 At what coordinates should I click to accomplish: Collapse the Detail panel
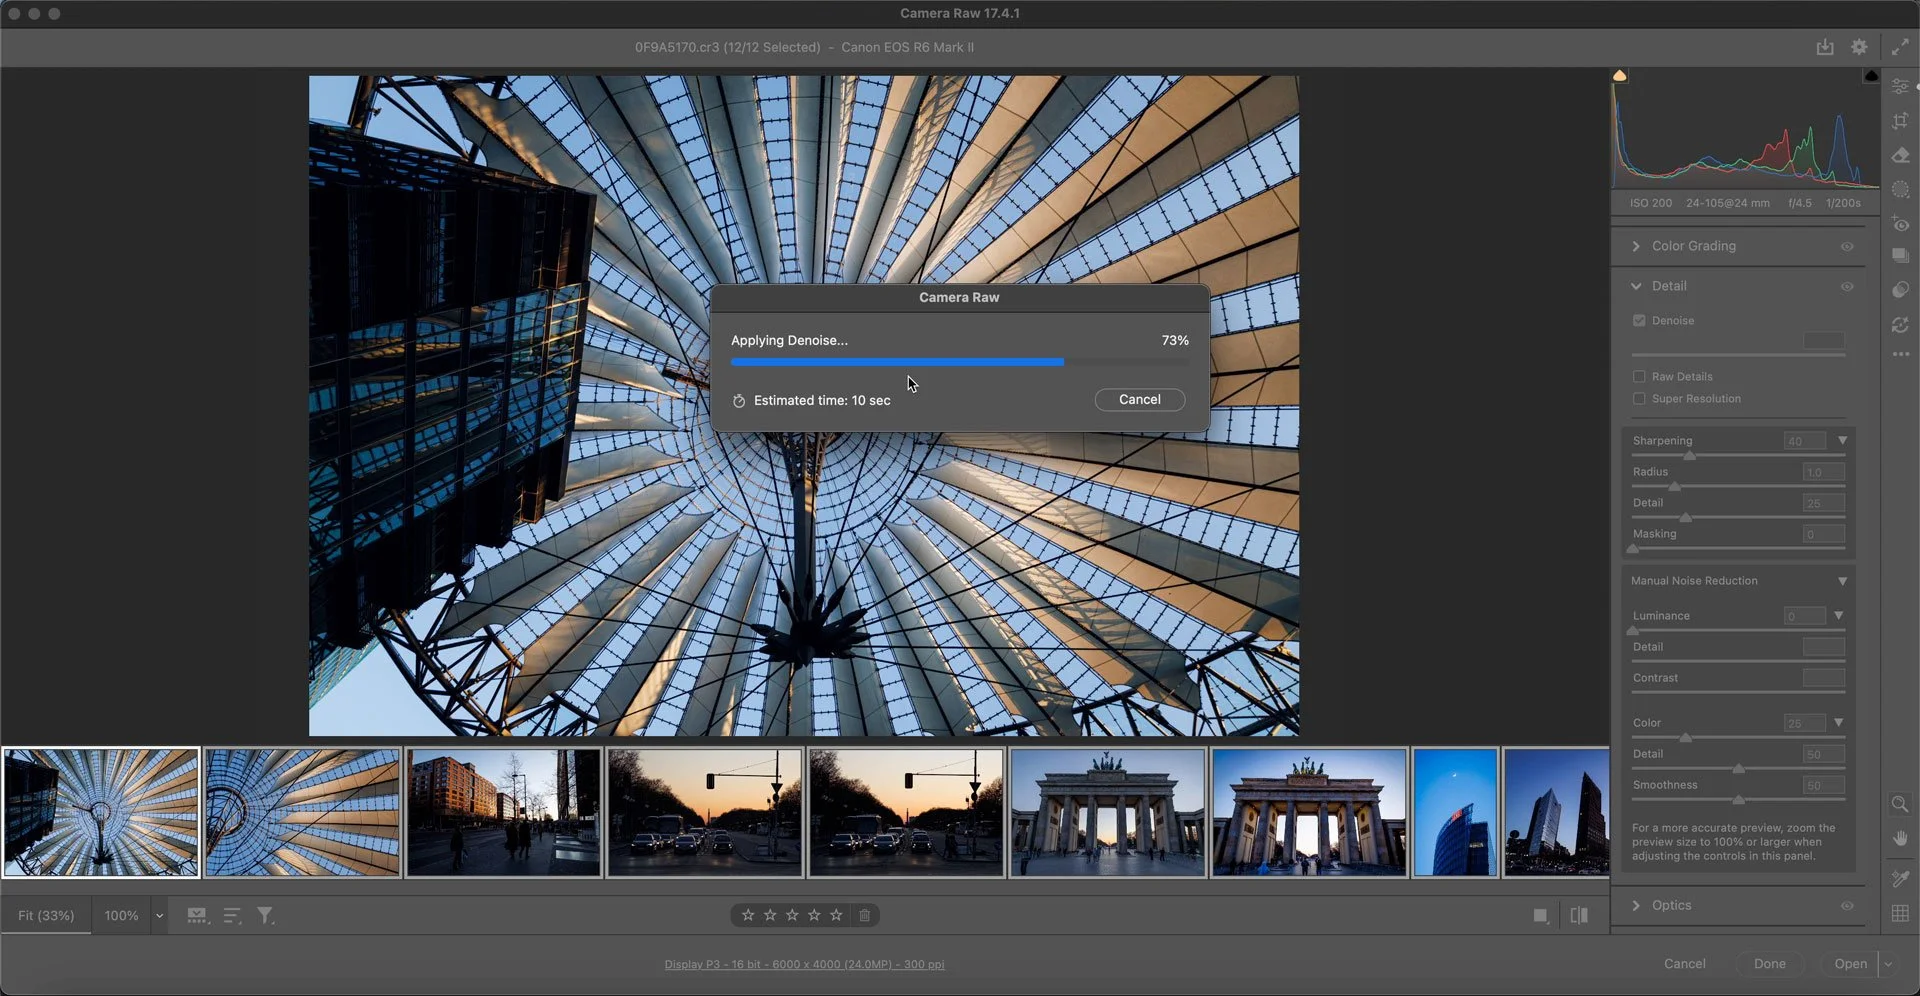(x=1636, y=286)
